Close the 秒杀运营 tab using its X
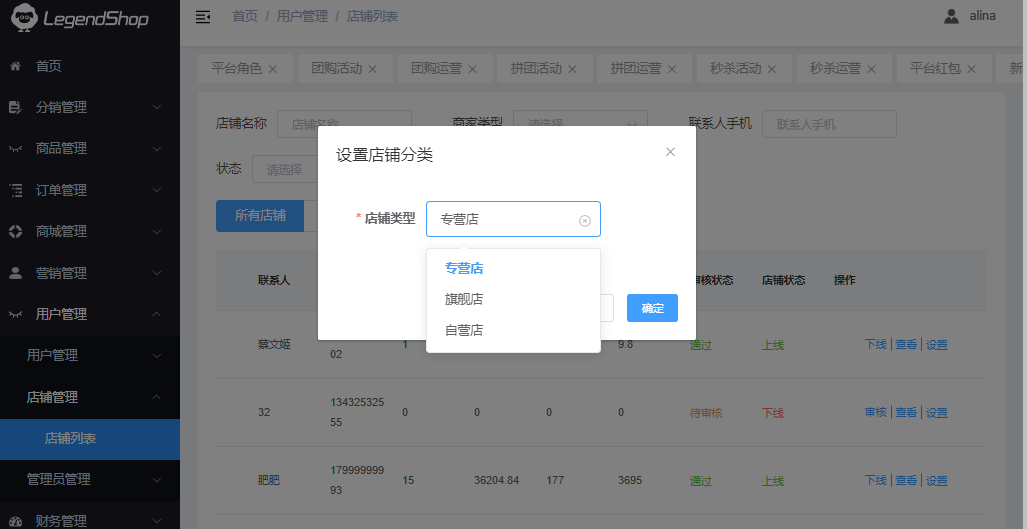Image resolution: width=1027 pixels, height=529 pixels. [x=872, y=69]
